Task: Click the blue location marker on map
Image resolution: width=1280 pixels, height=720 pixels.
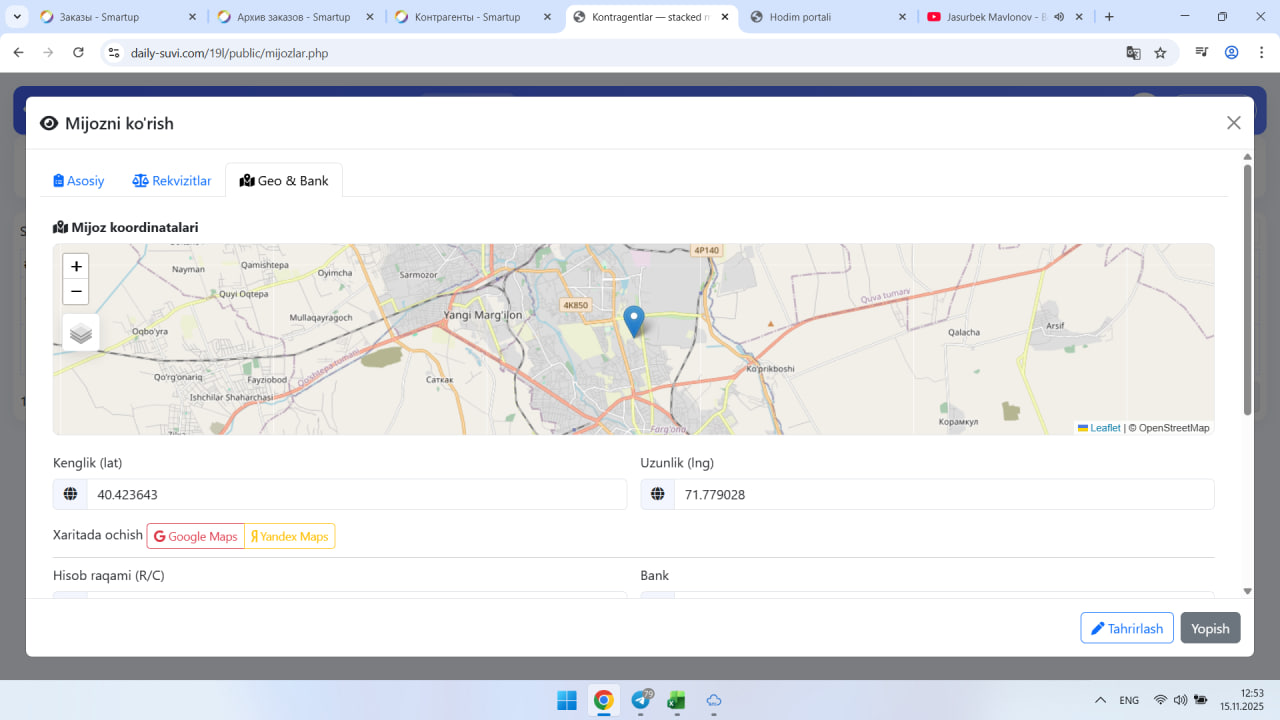Action: (x=633, y=320)
